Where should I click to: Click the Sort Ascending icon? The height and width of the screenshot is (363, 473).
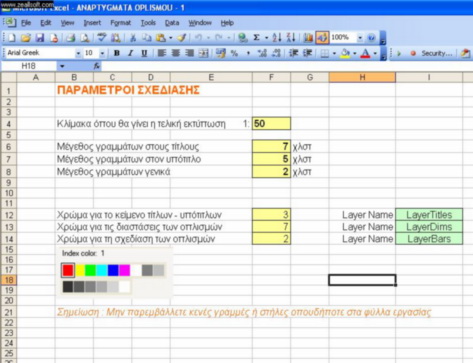pos(276,38)
